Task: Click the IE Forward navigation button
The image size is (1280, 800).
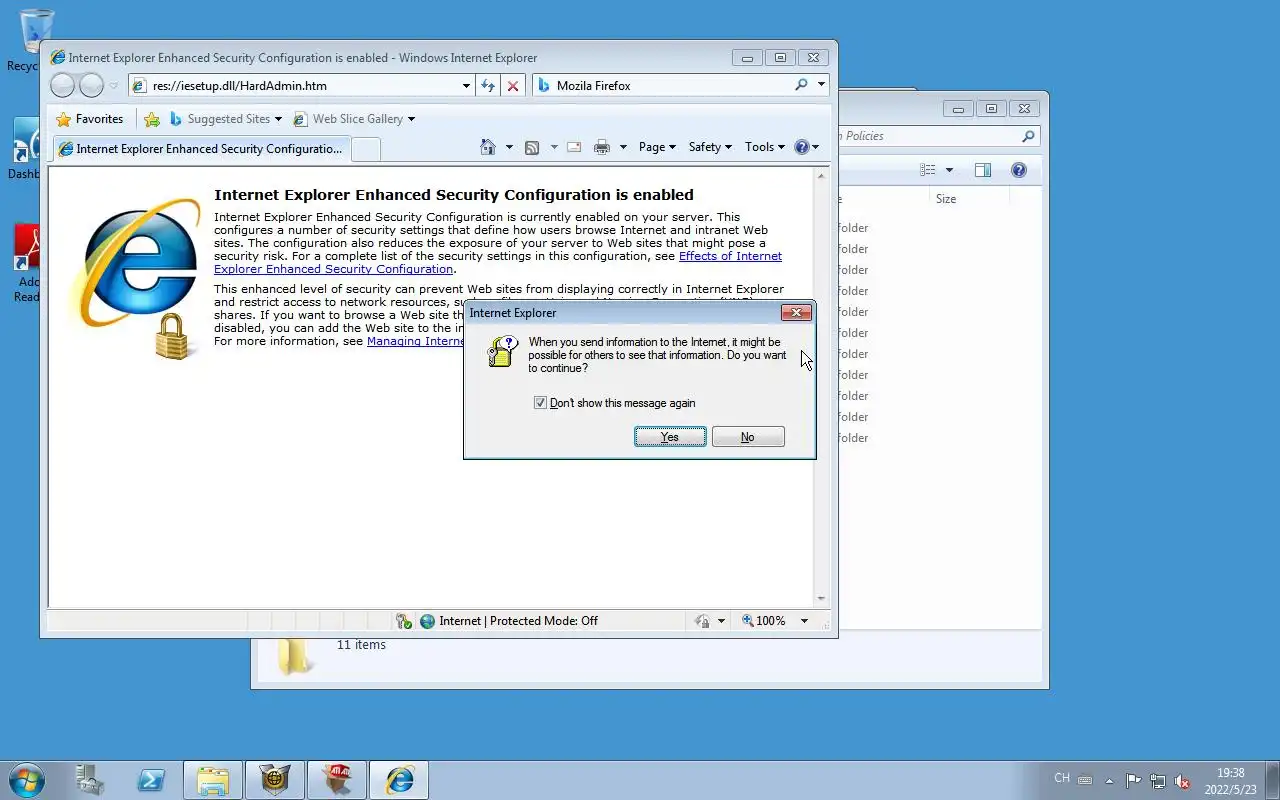Action: [91, 86]
